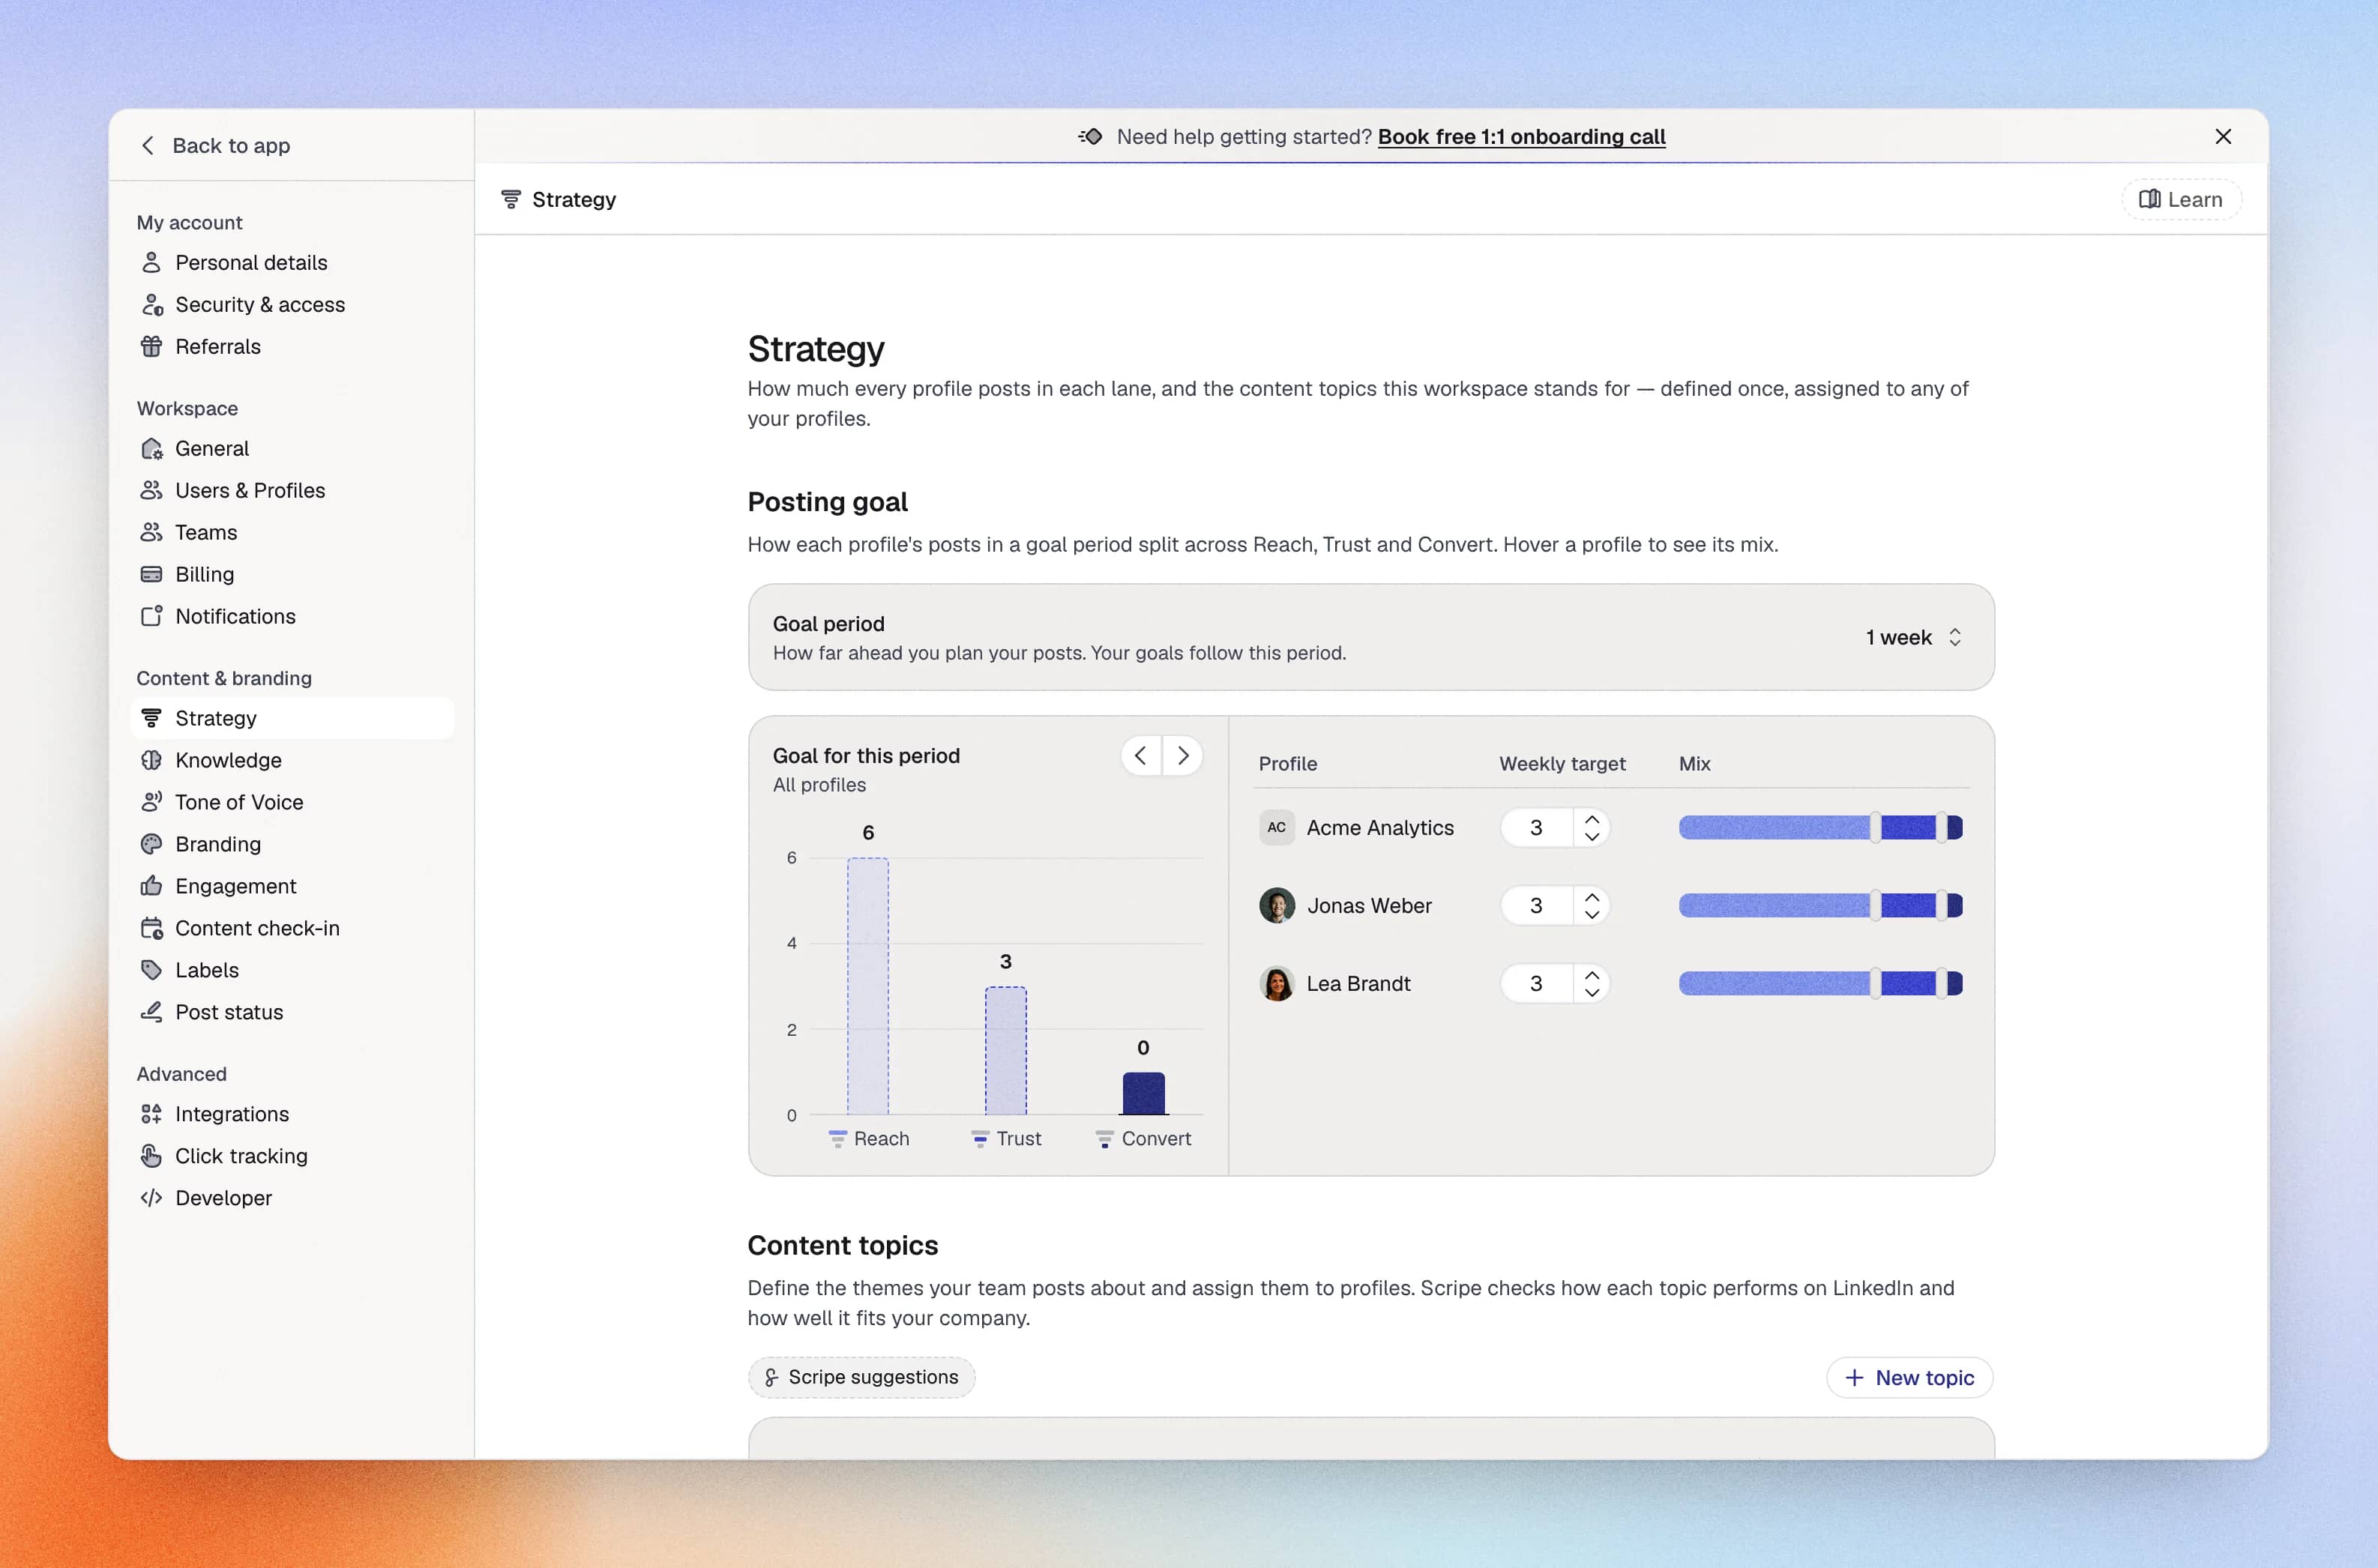
Task: Click the Knowledge brain icon
Action: click(151, 760)
